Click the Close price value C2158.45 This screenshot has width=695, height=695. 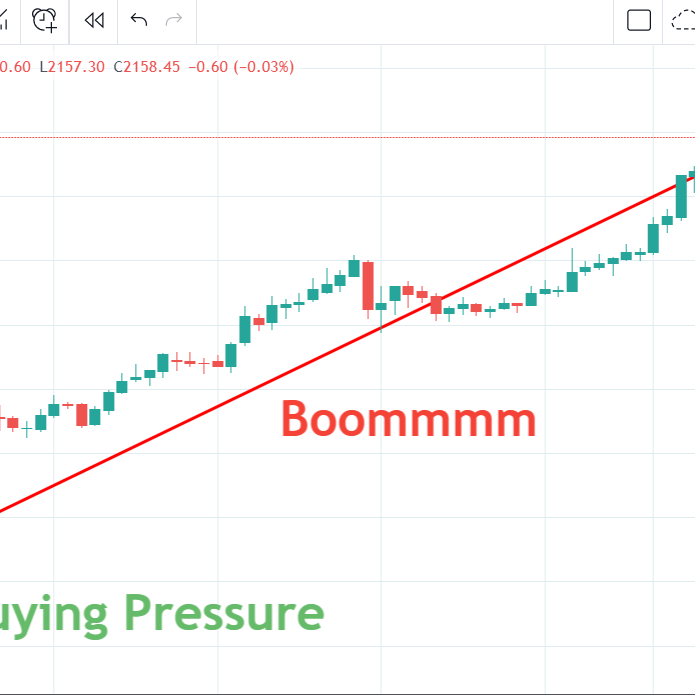pos(146,67)
